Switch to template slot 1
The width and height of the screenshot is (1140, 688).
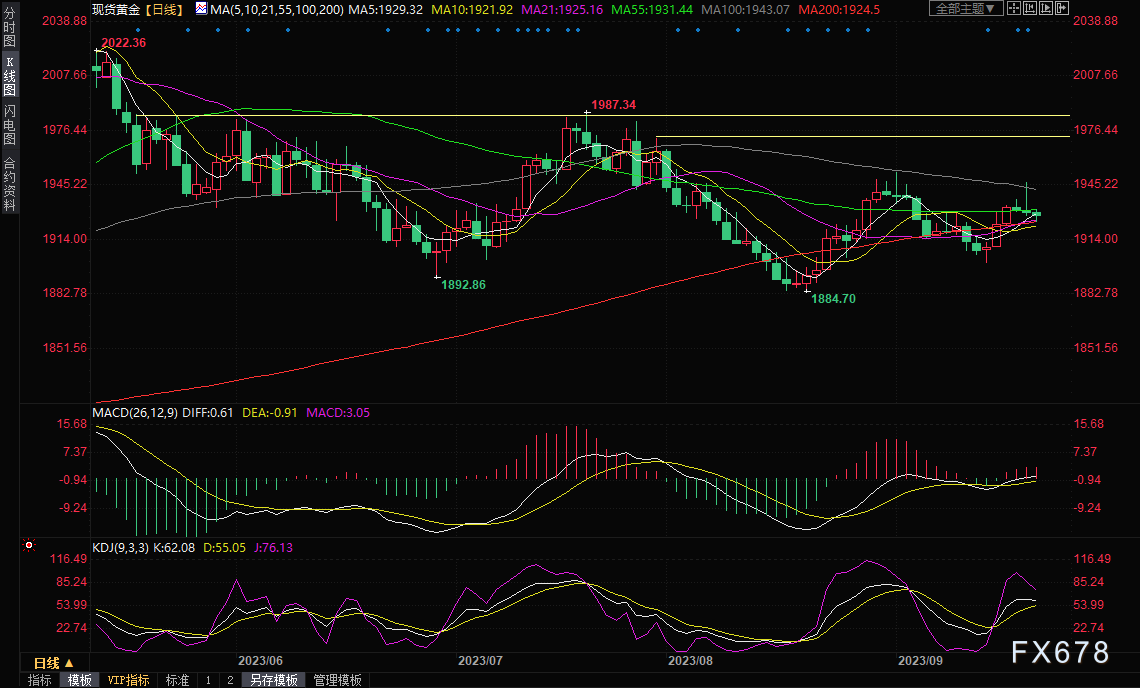click(x=208, y=680)
